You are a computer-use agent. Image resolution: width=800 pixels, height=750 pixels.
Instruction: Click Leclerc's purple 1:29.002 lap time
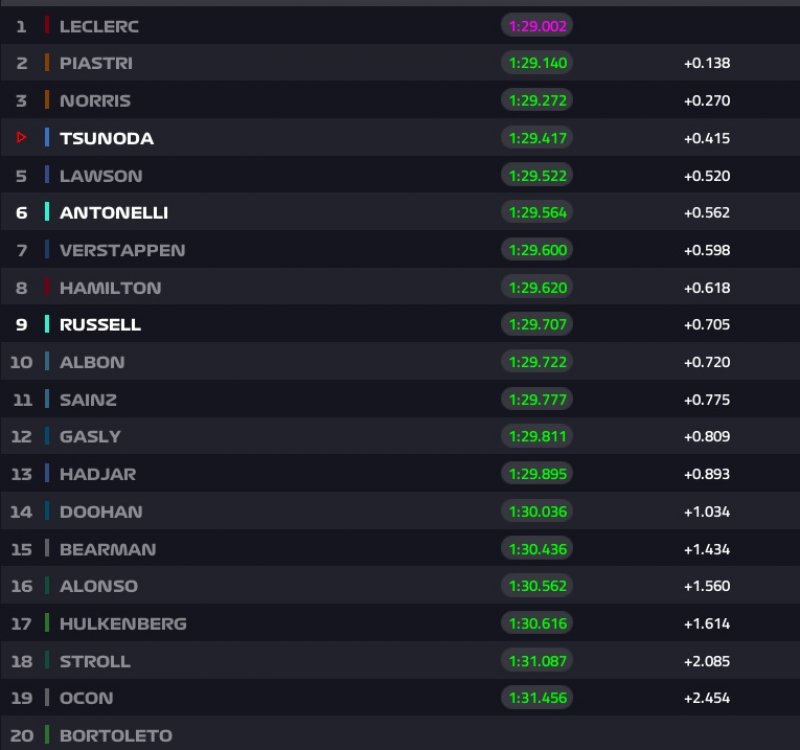[536, 26]
